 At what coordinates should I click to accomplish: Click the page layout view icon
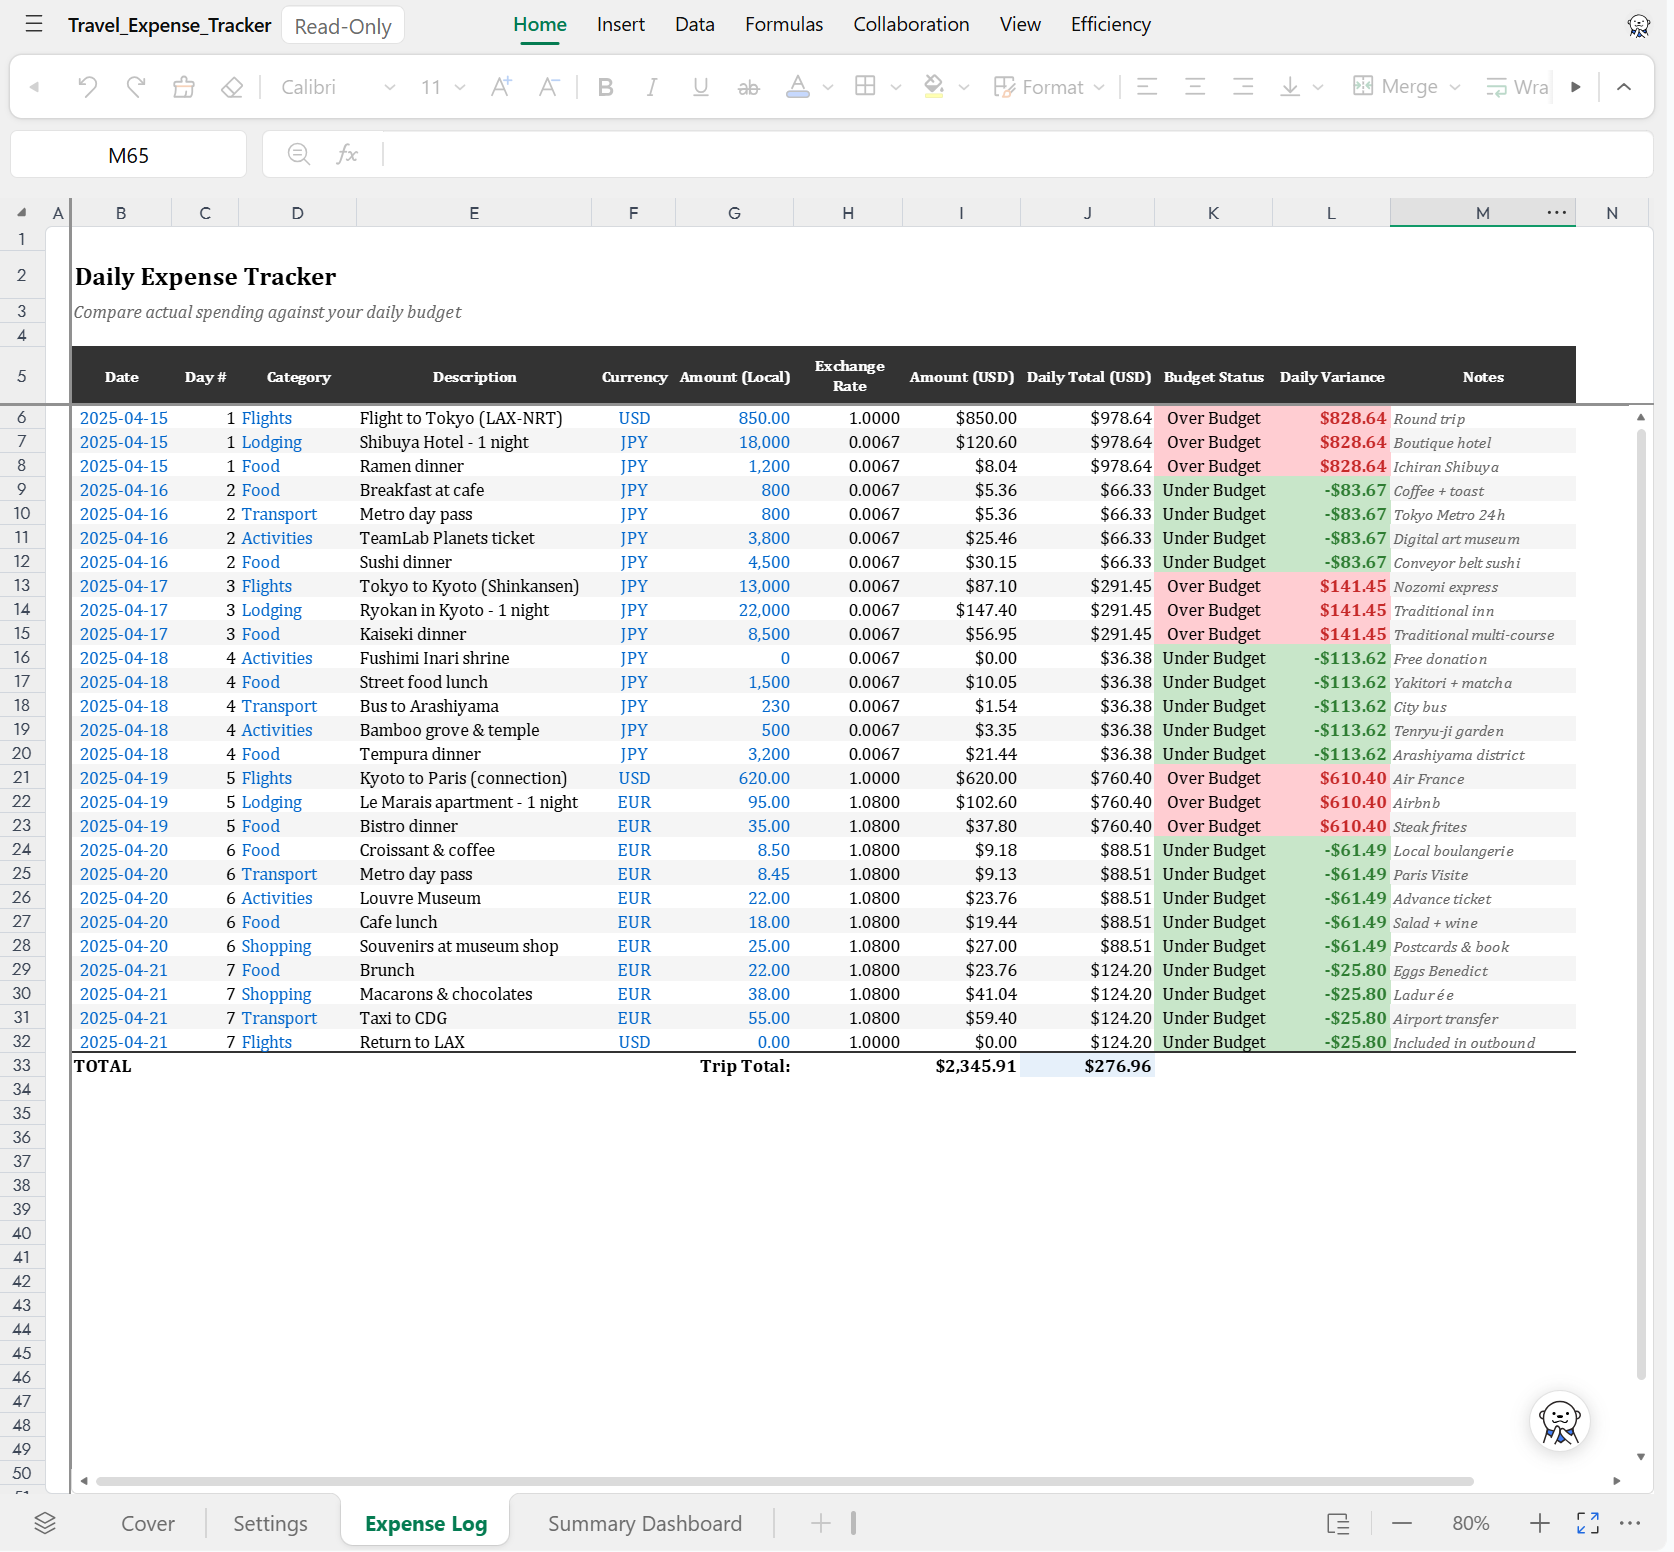pos(1338,1523)
